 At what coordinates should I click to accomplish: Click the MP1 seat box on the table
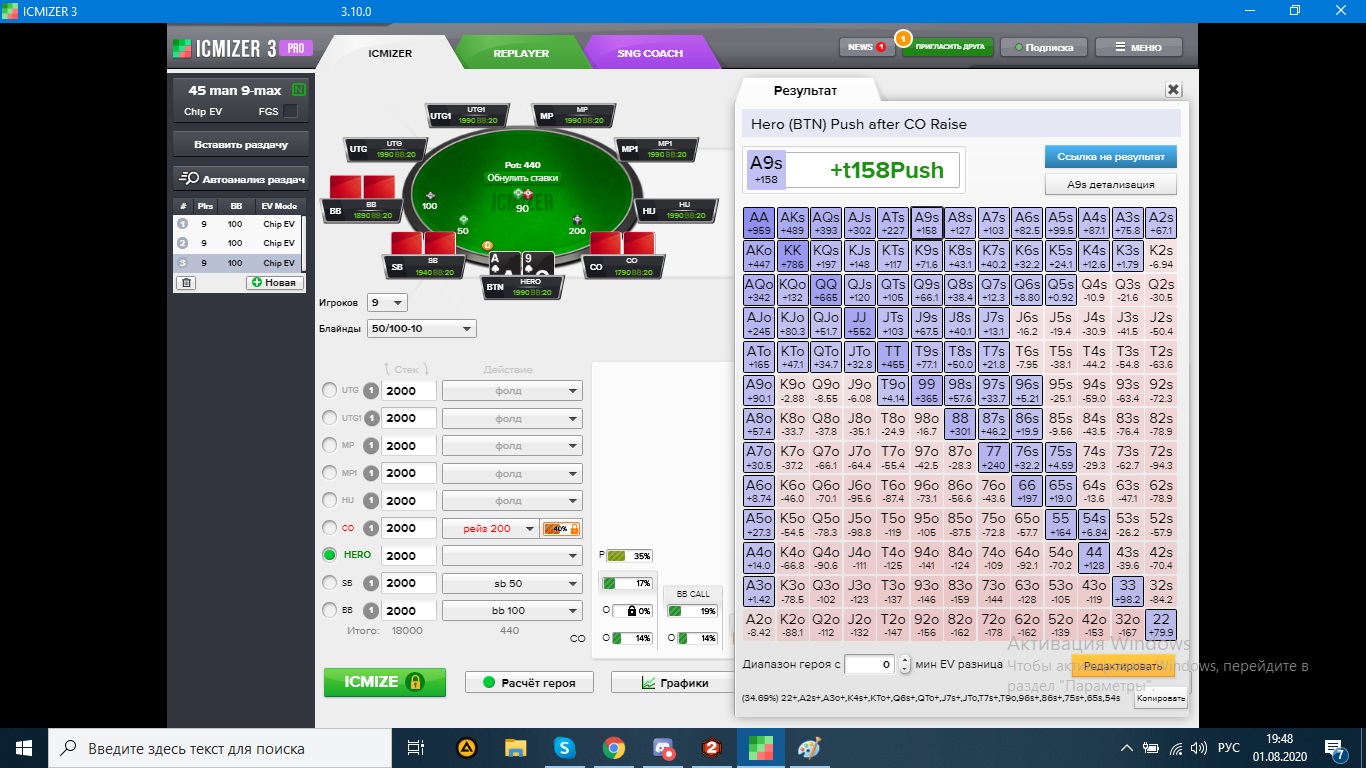(x=655, y=149)
